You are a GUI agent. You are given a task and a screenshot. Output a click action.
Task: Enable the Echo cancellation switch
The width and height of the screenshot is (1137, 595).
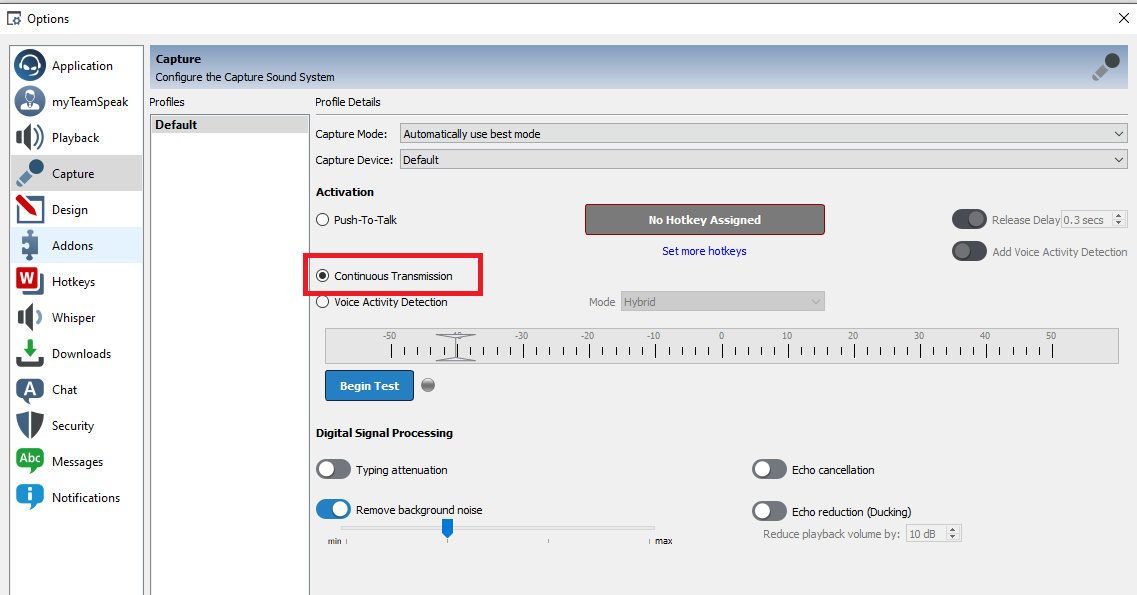(769, 470)
